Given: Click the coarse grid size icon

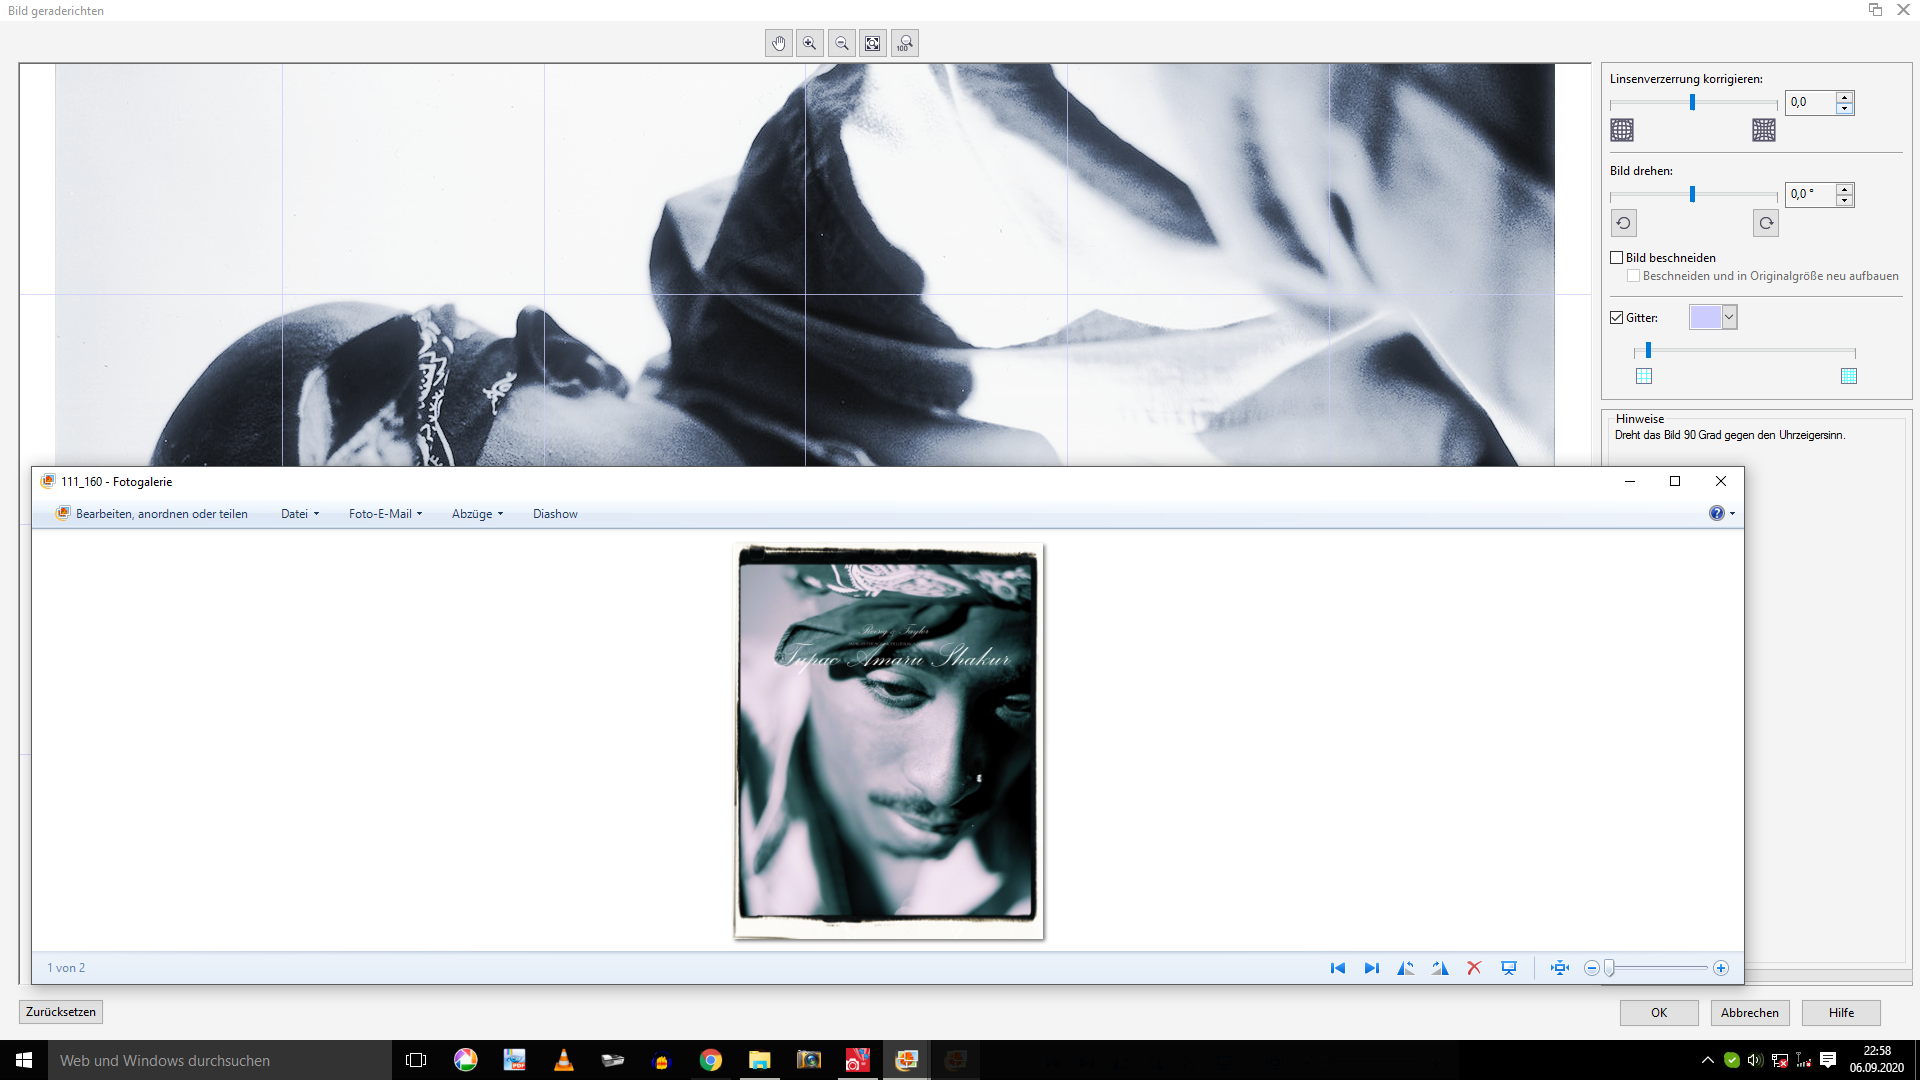Looking at the screenshot, I should 1644,376.
